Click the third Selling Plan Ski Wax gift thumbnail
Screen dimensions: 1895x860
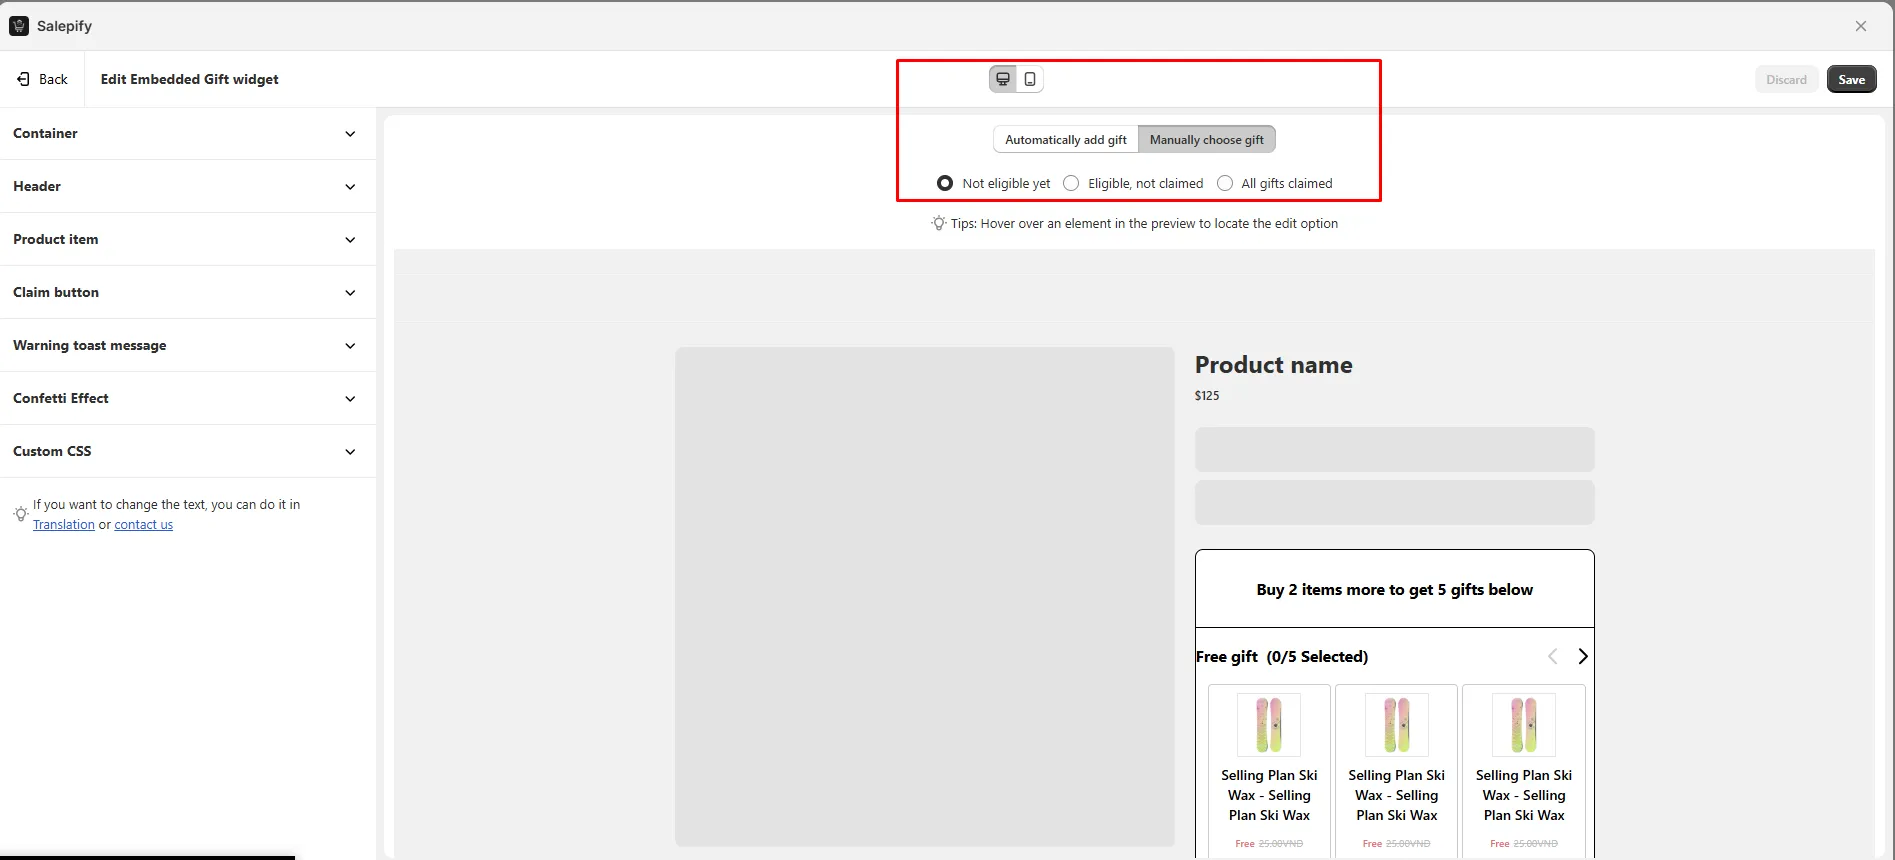pyautogui.click(x=1524, y=724)
